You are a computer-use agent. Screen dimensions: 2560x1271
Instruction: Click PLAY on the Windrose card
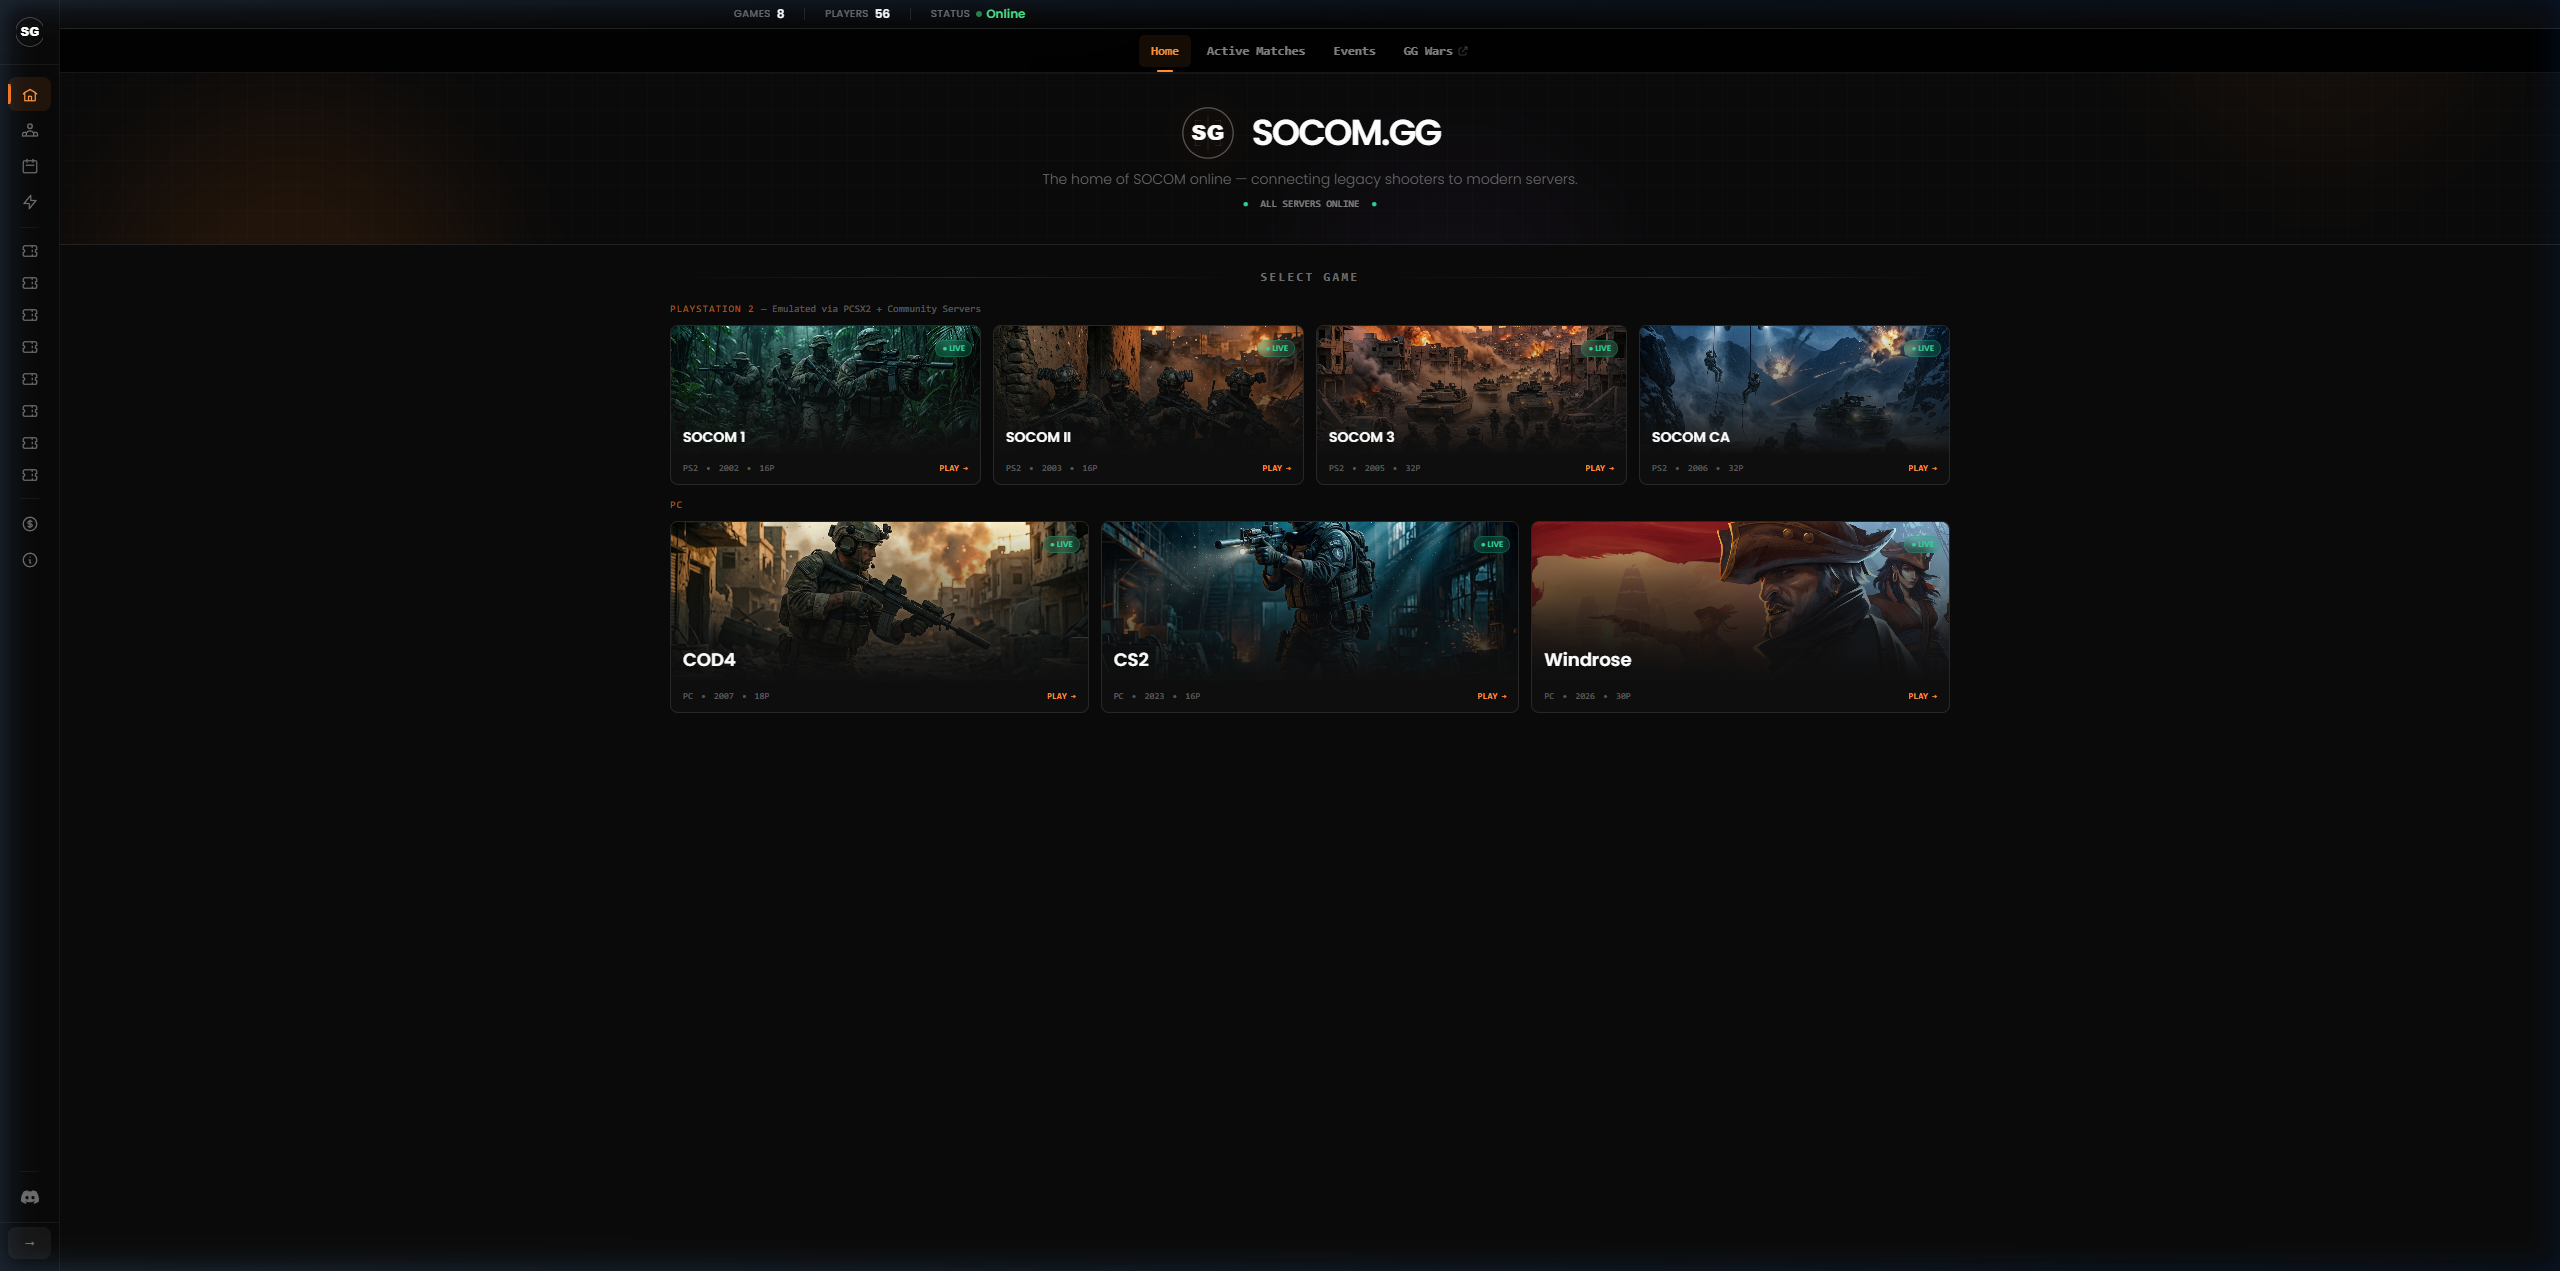coord(1922,696)
